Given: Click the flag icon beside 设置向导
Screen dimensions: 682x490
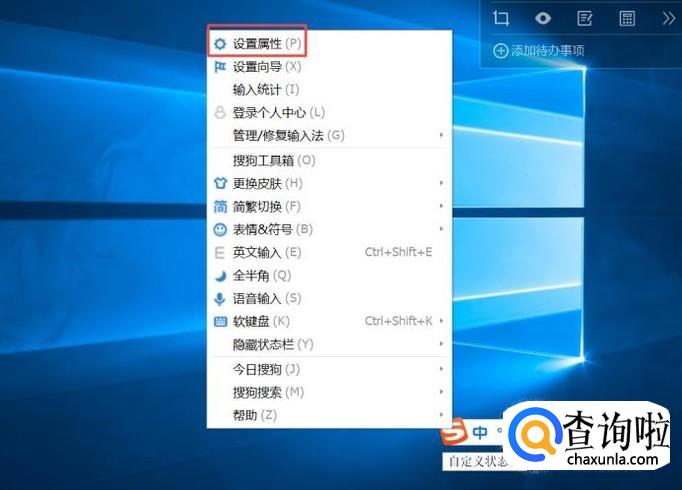Looking at the screenshot, I should [x=221, y=67].
